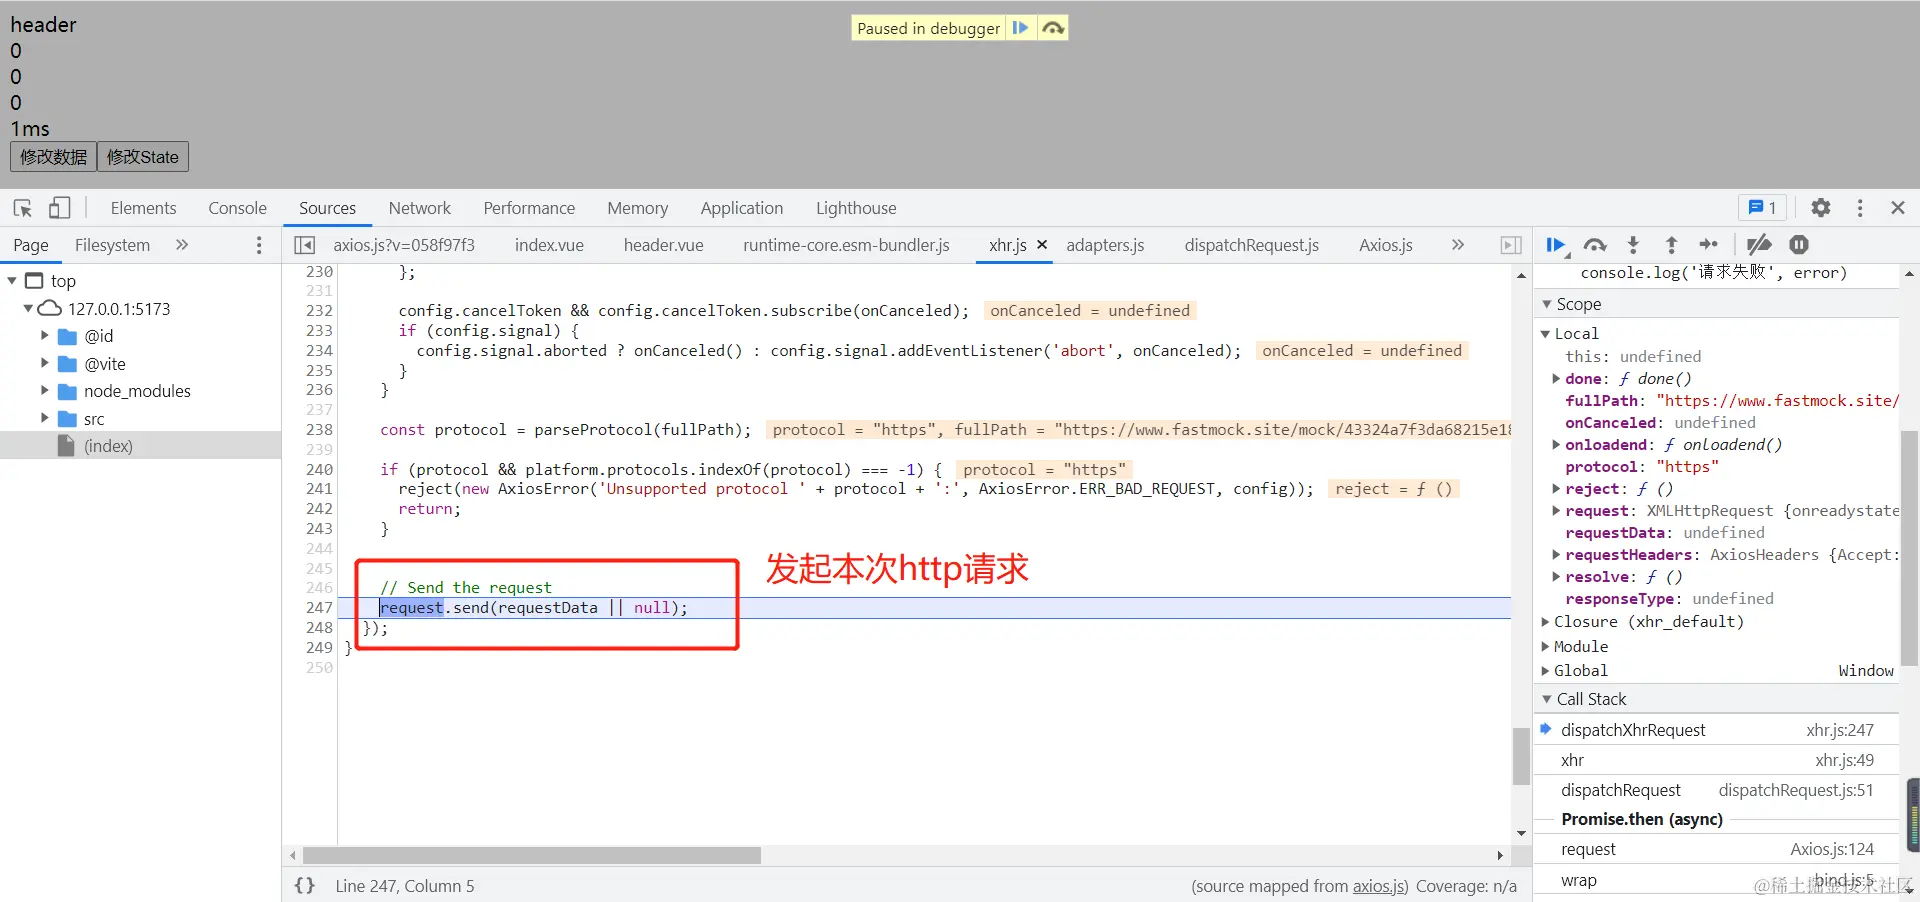The image size is (1920, 902).
Task: Show more open file tabs chevron
Action: 1458,245
